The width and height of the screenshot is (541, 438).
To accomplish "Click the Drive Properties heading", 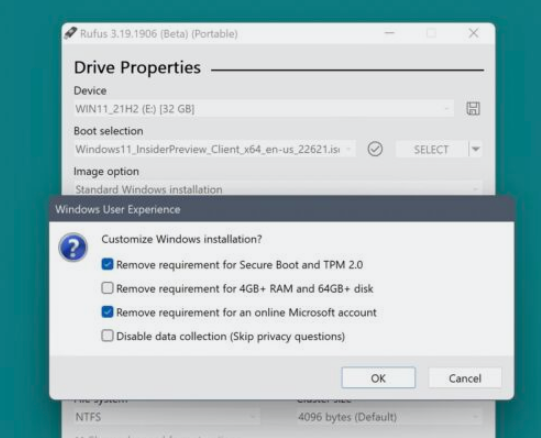I will coord(137,67).
